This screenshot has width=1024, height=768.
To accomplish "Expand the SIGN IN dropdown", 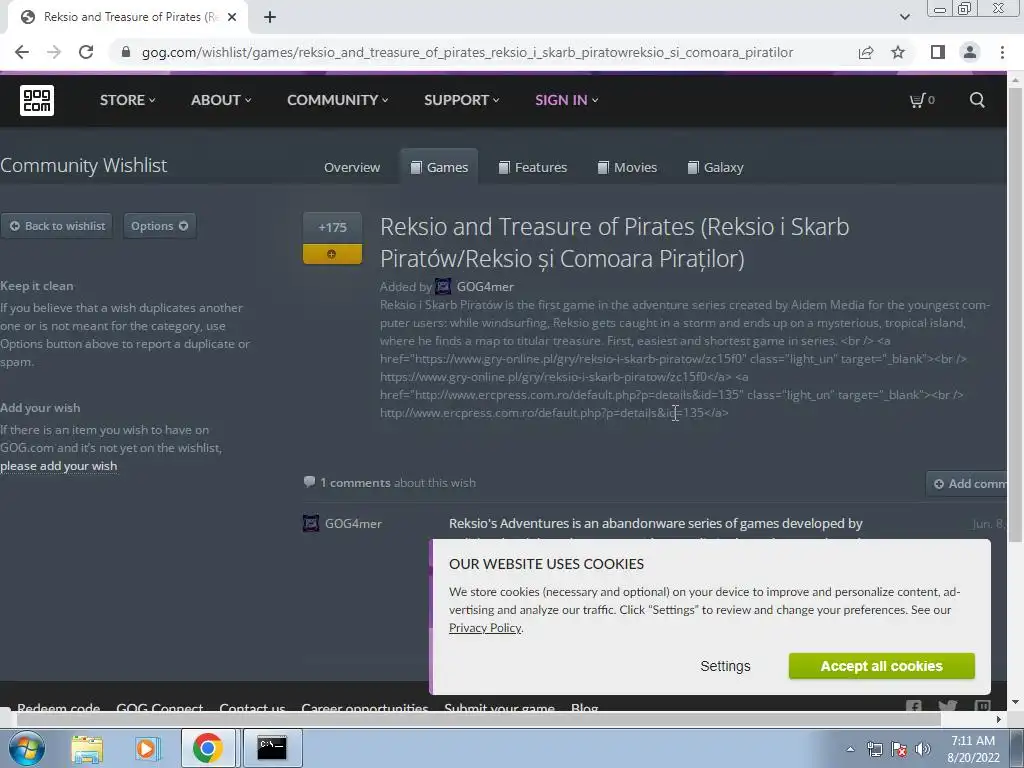I will point(566,100).
